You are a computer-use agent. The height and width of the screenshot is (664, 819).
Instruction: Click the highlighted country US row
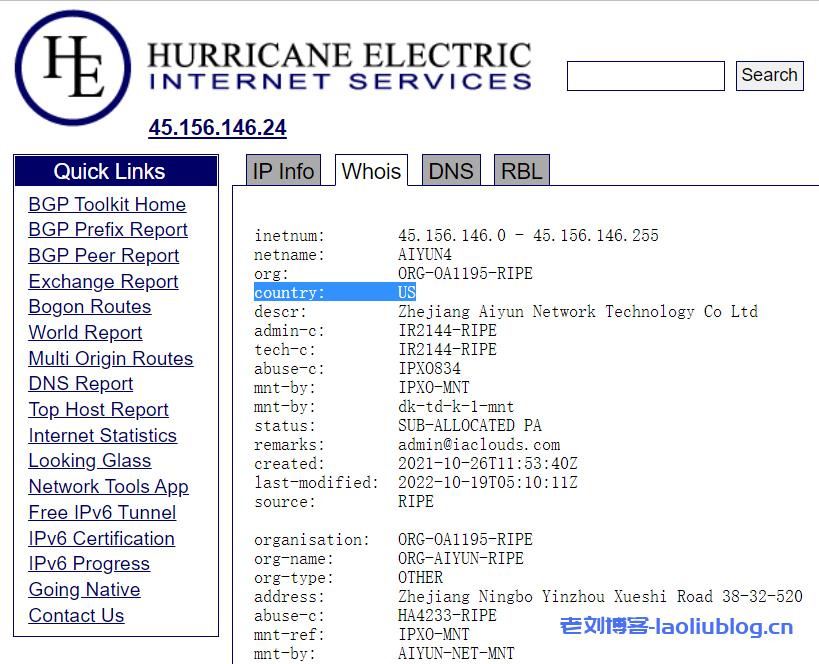[334, 293]
